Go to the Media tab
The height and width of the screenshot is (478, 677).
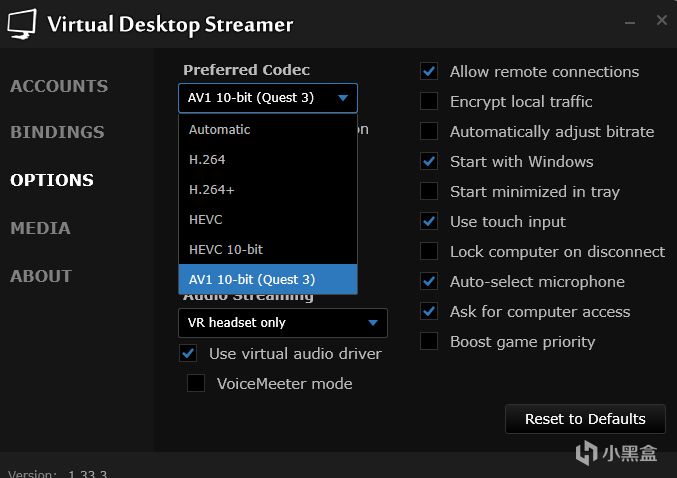(40, 228)
